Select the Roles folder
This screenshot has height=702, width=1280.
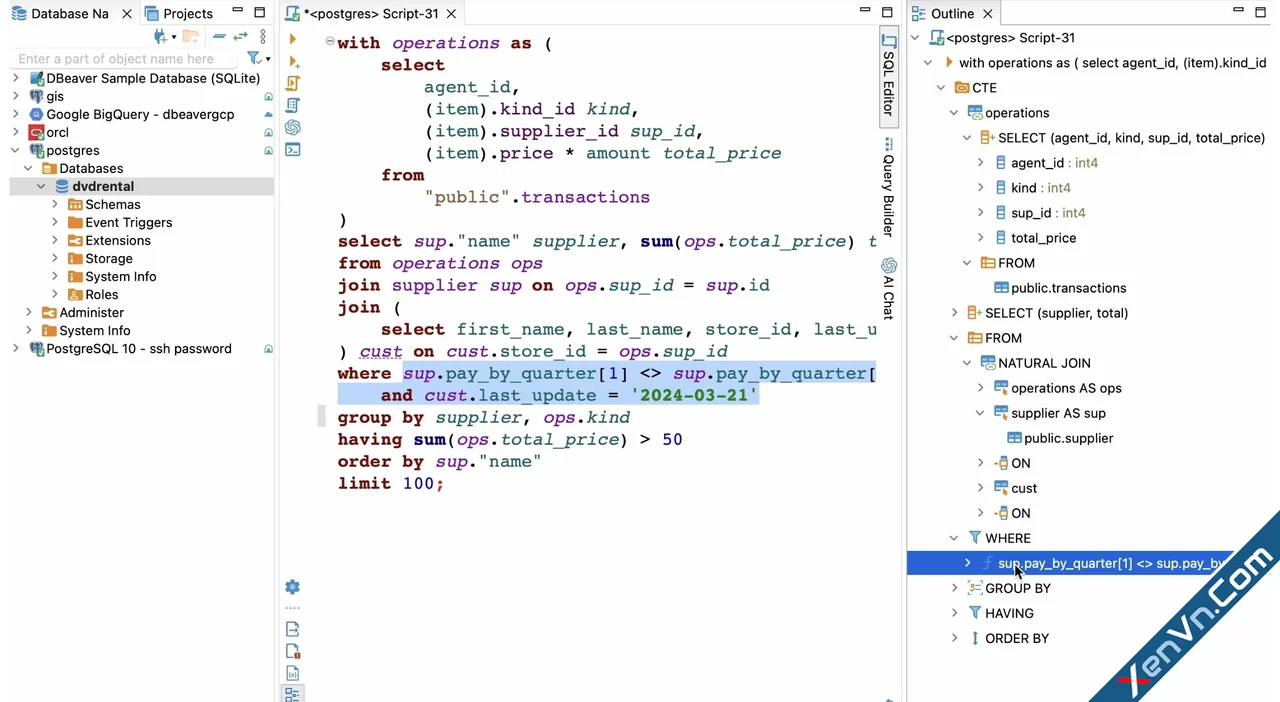point(101,294)
